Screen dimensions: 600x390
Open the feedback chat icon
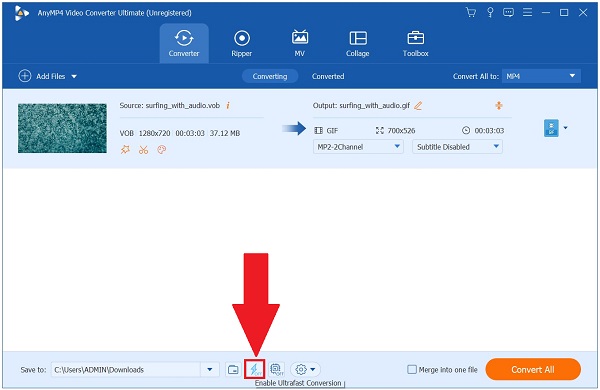tap(508, 13)
